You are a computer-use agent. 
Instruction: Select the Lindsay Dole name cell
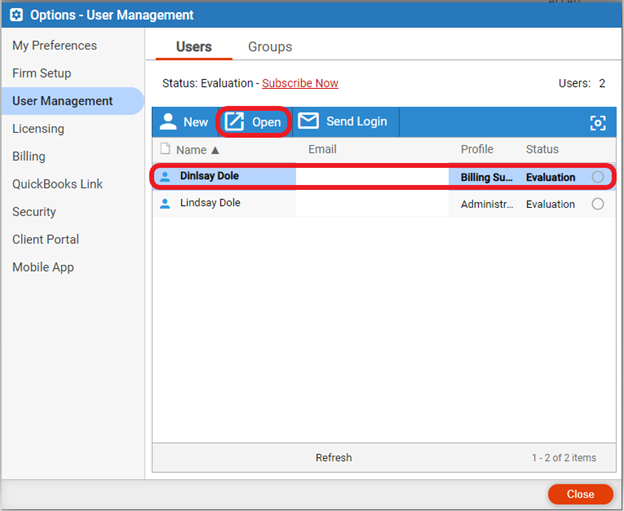[210, 203]
